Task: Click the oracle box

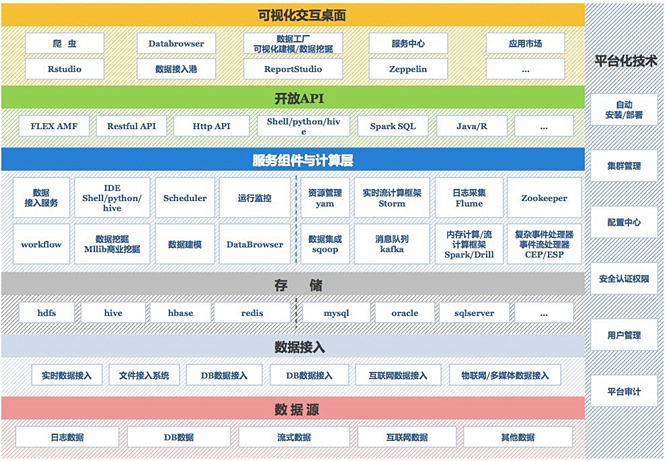Action: (404, 313)
